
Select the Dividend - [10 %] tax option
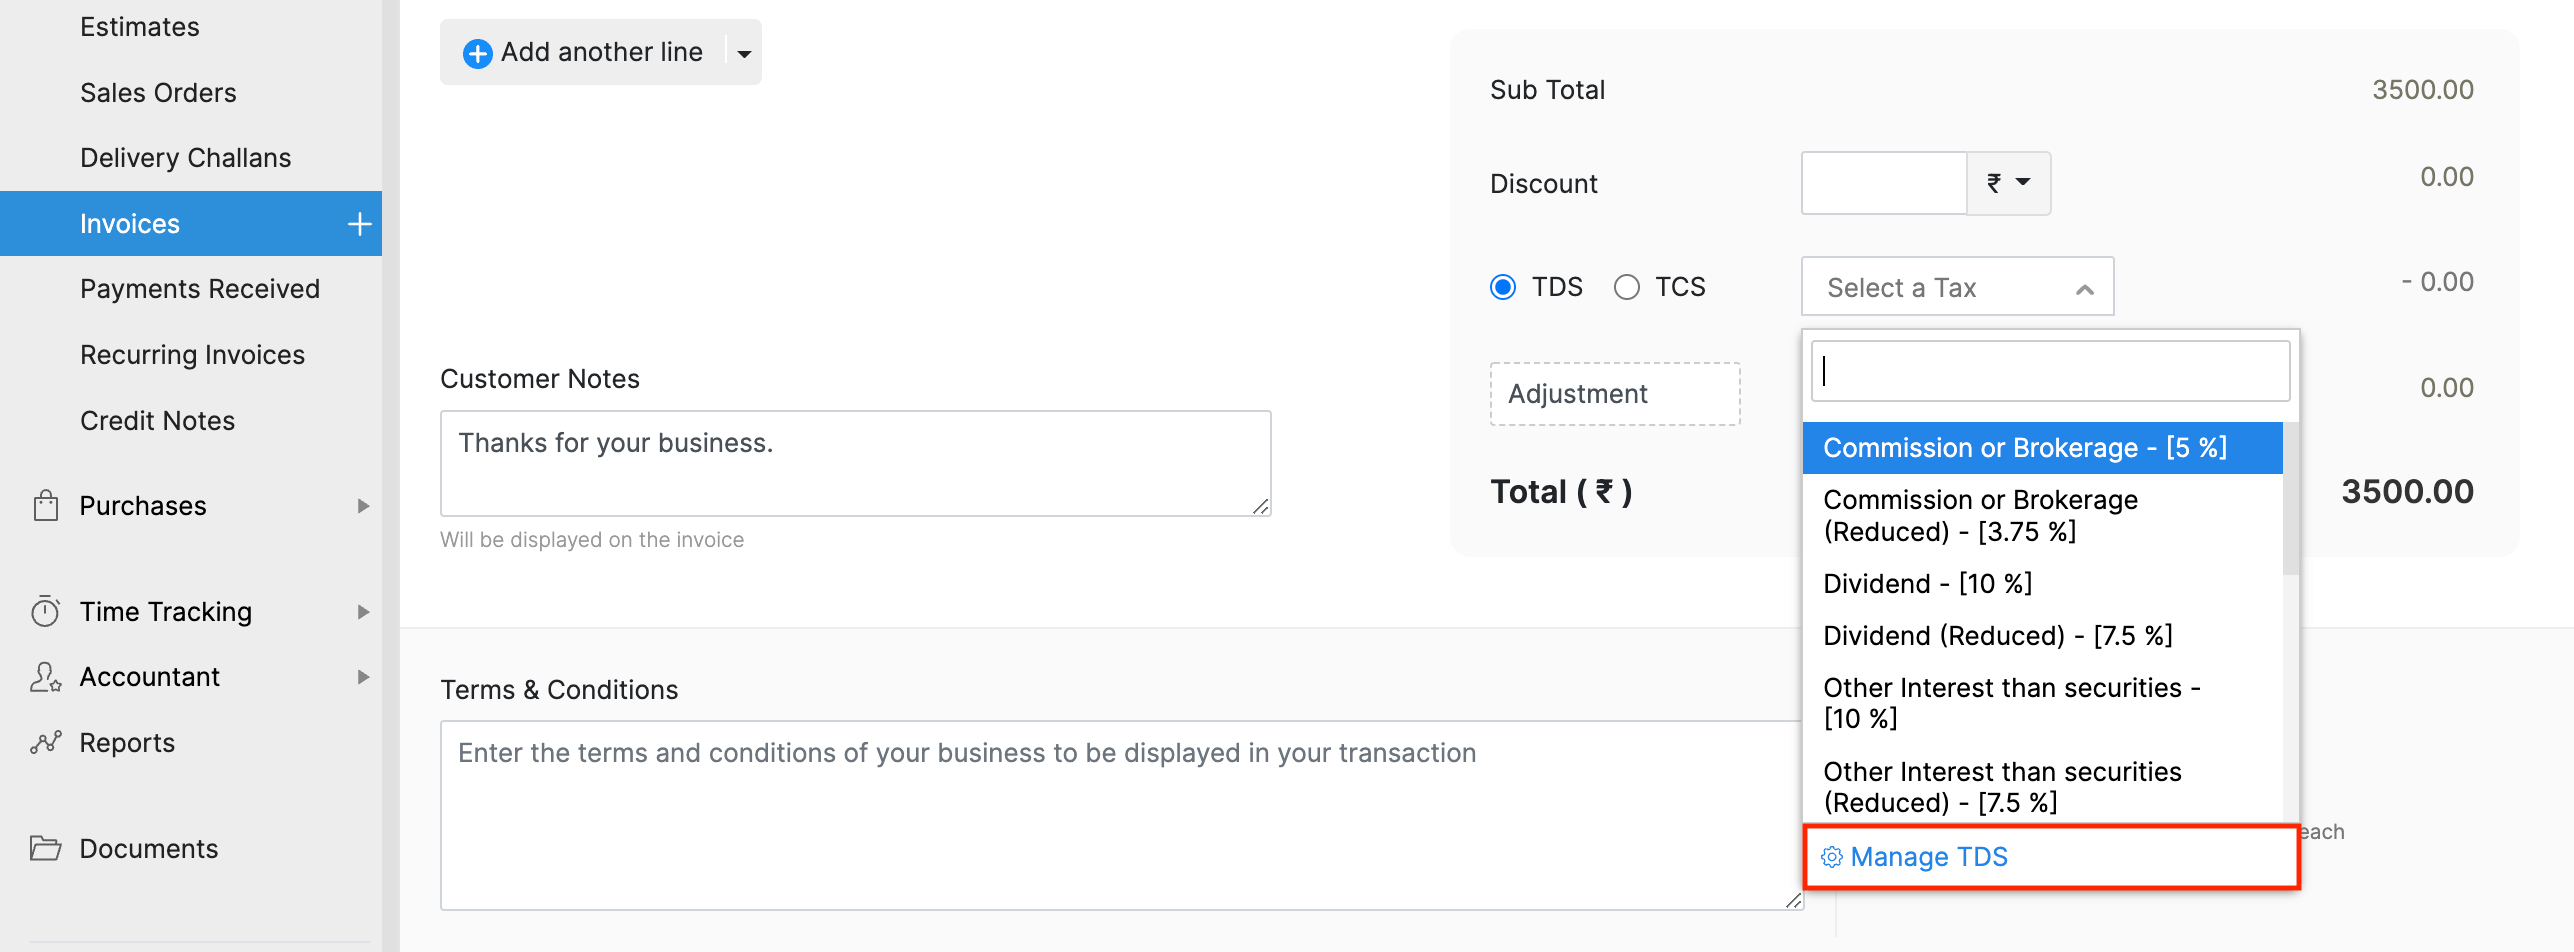(x=1927, y=583)
